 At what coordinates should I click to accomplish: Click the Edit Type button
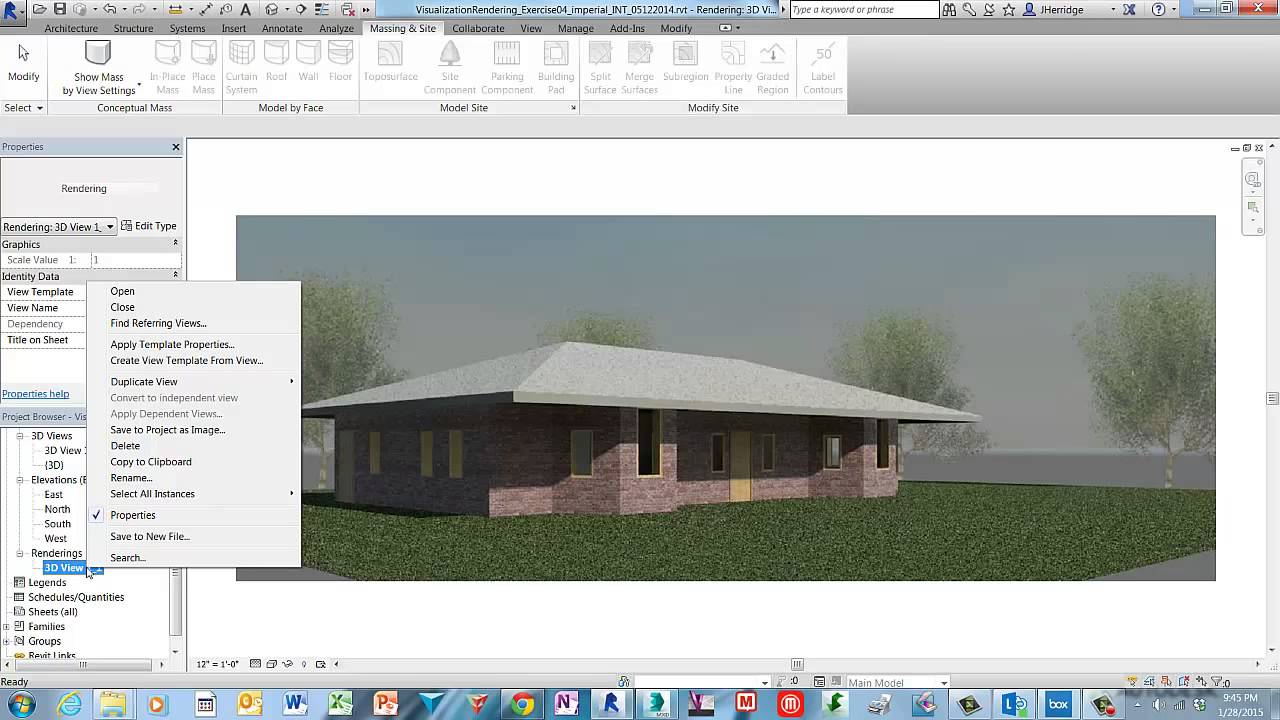pyautogui.click(x=149, y=226)
